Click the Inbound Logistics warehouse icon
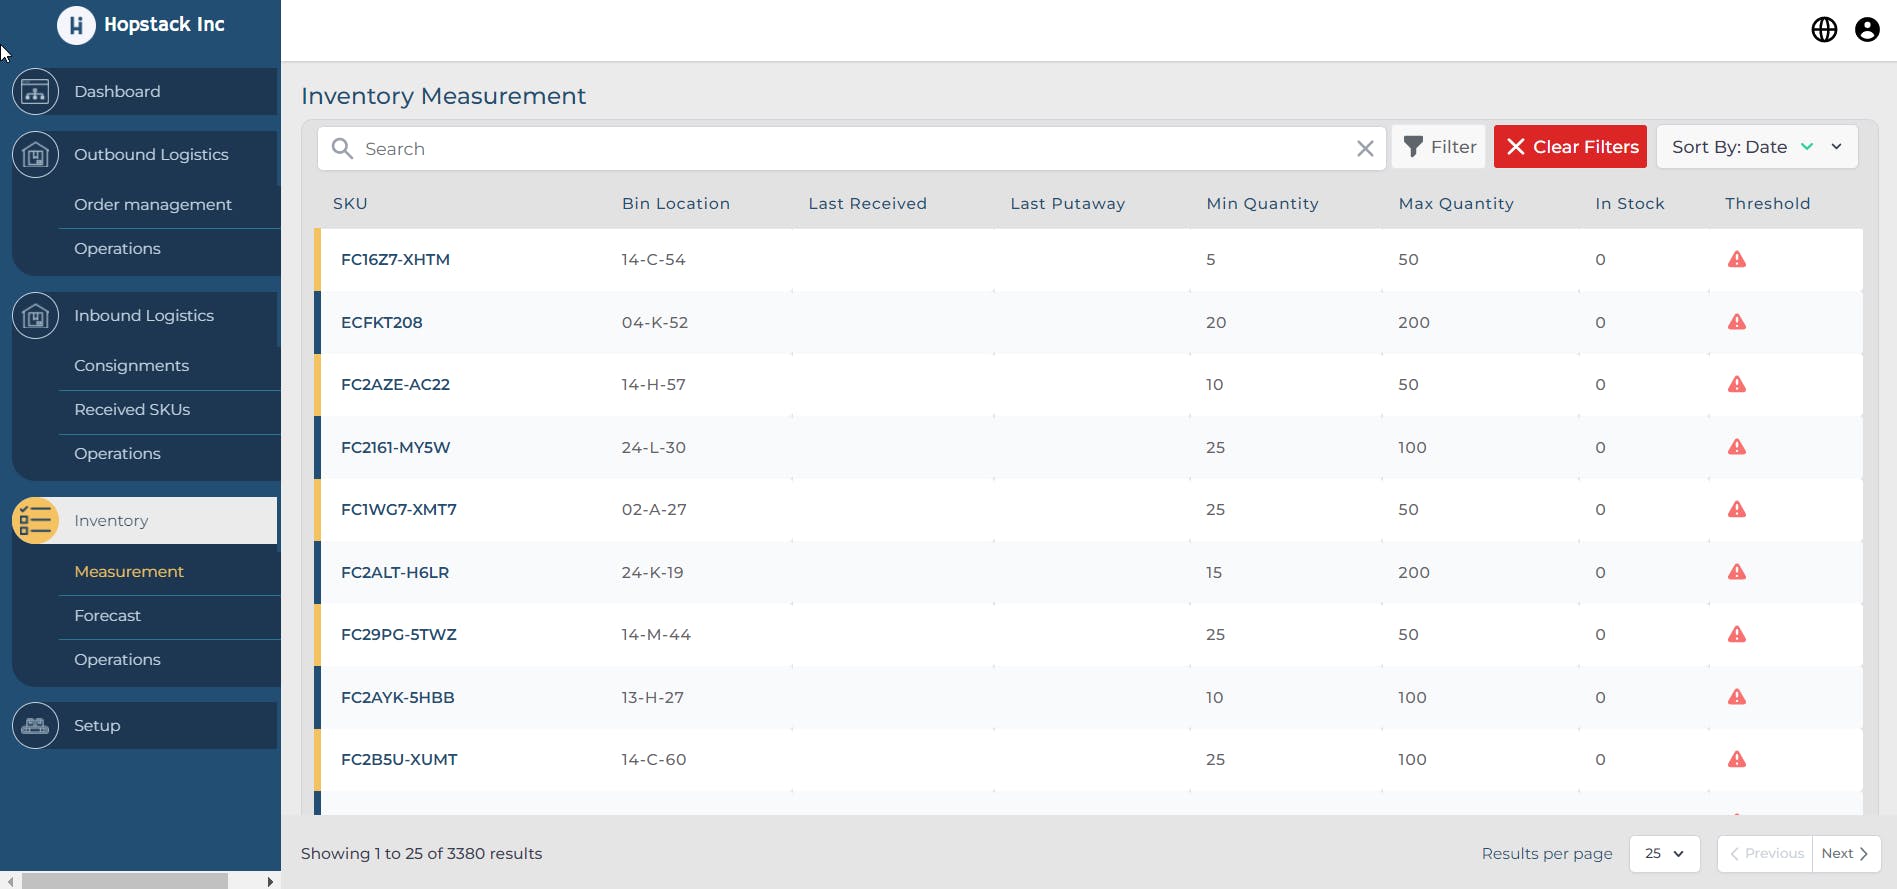 [x=35, y=316]
